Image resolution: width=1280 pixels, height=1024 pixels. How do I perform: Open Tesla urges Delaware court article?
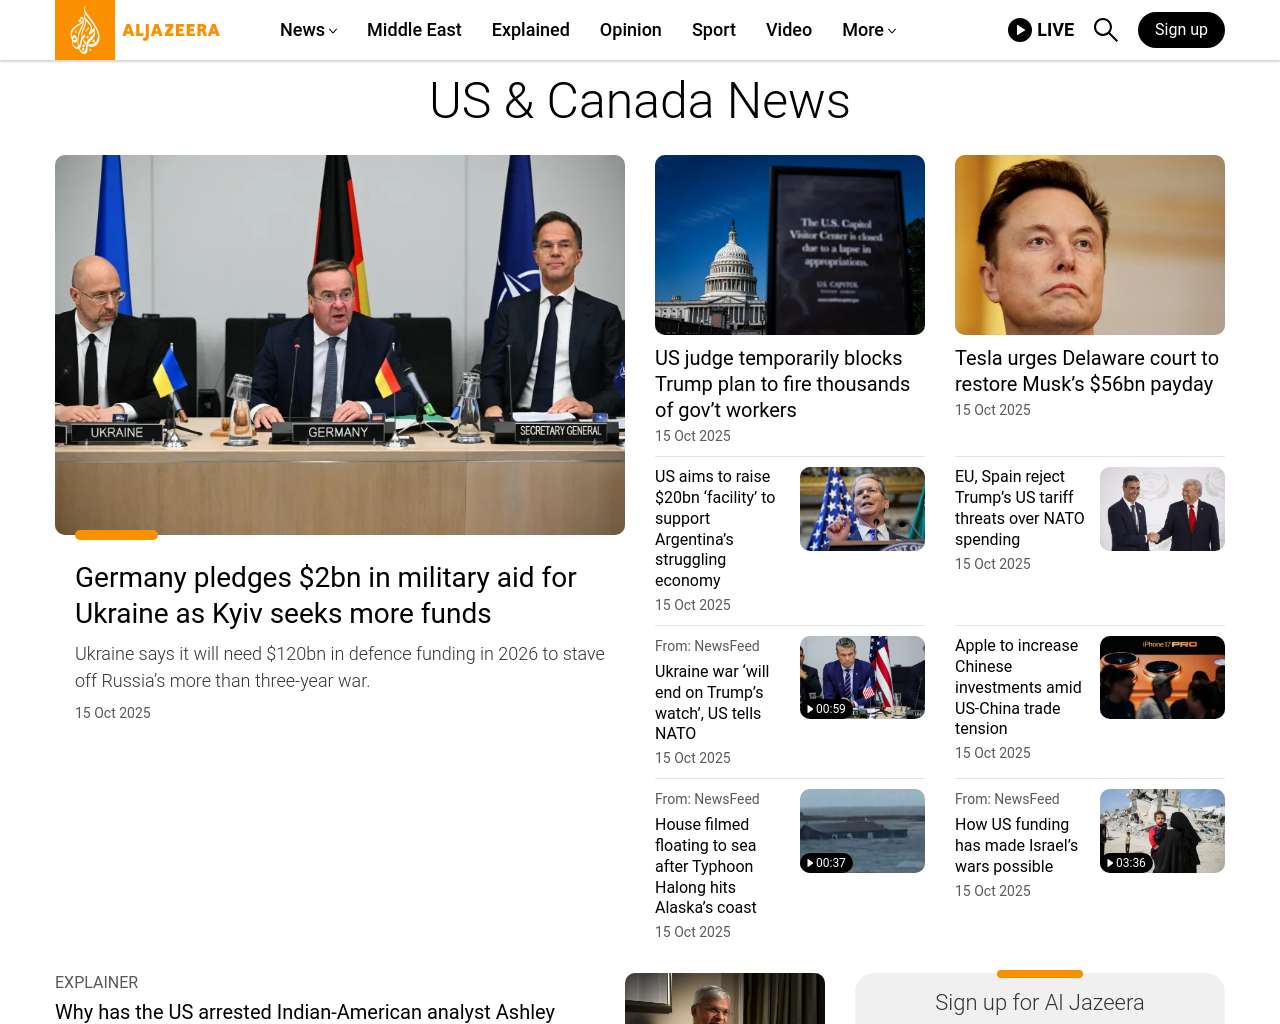(1087, 371)
